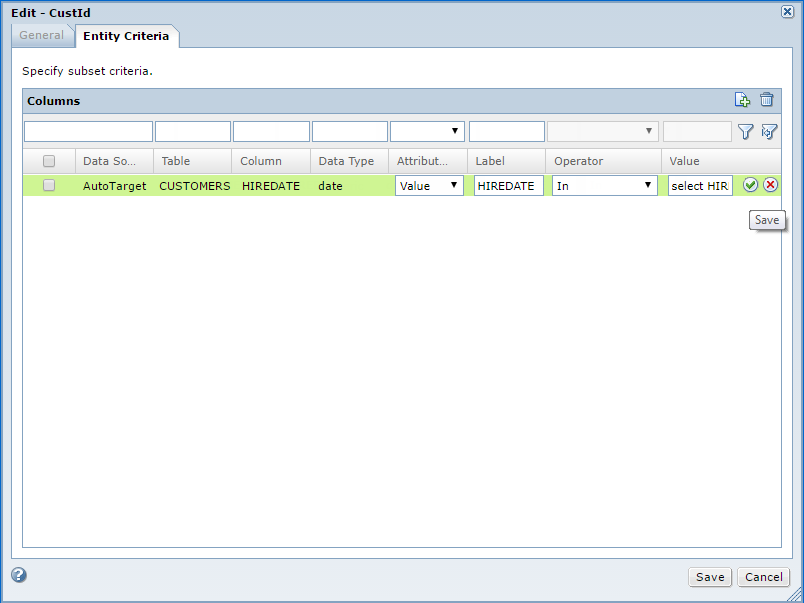The width and height of the screenshot is (804, 603).
Task: Click the bottom Save button
Action: (x=710, y=577)
